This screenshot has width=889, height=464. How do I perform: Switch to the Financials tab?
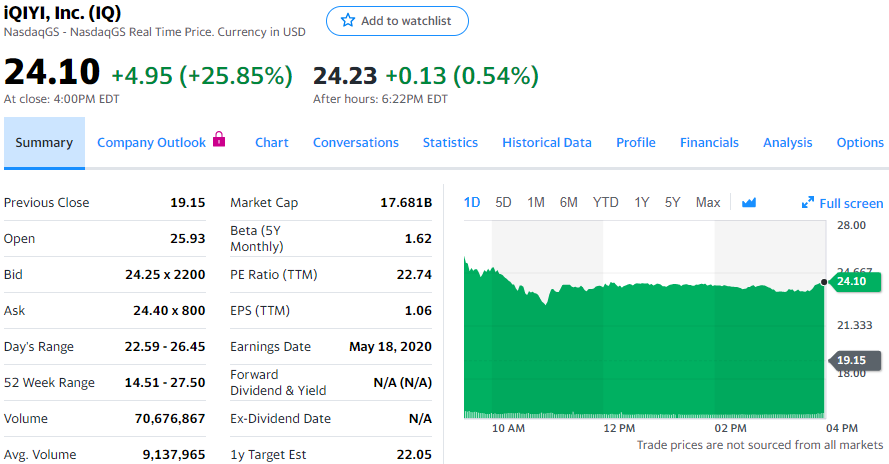pyautogui.click(x=709, y=142)
